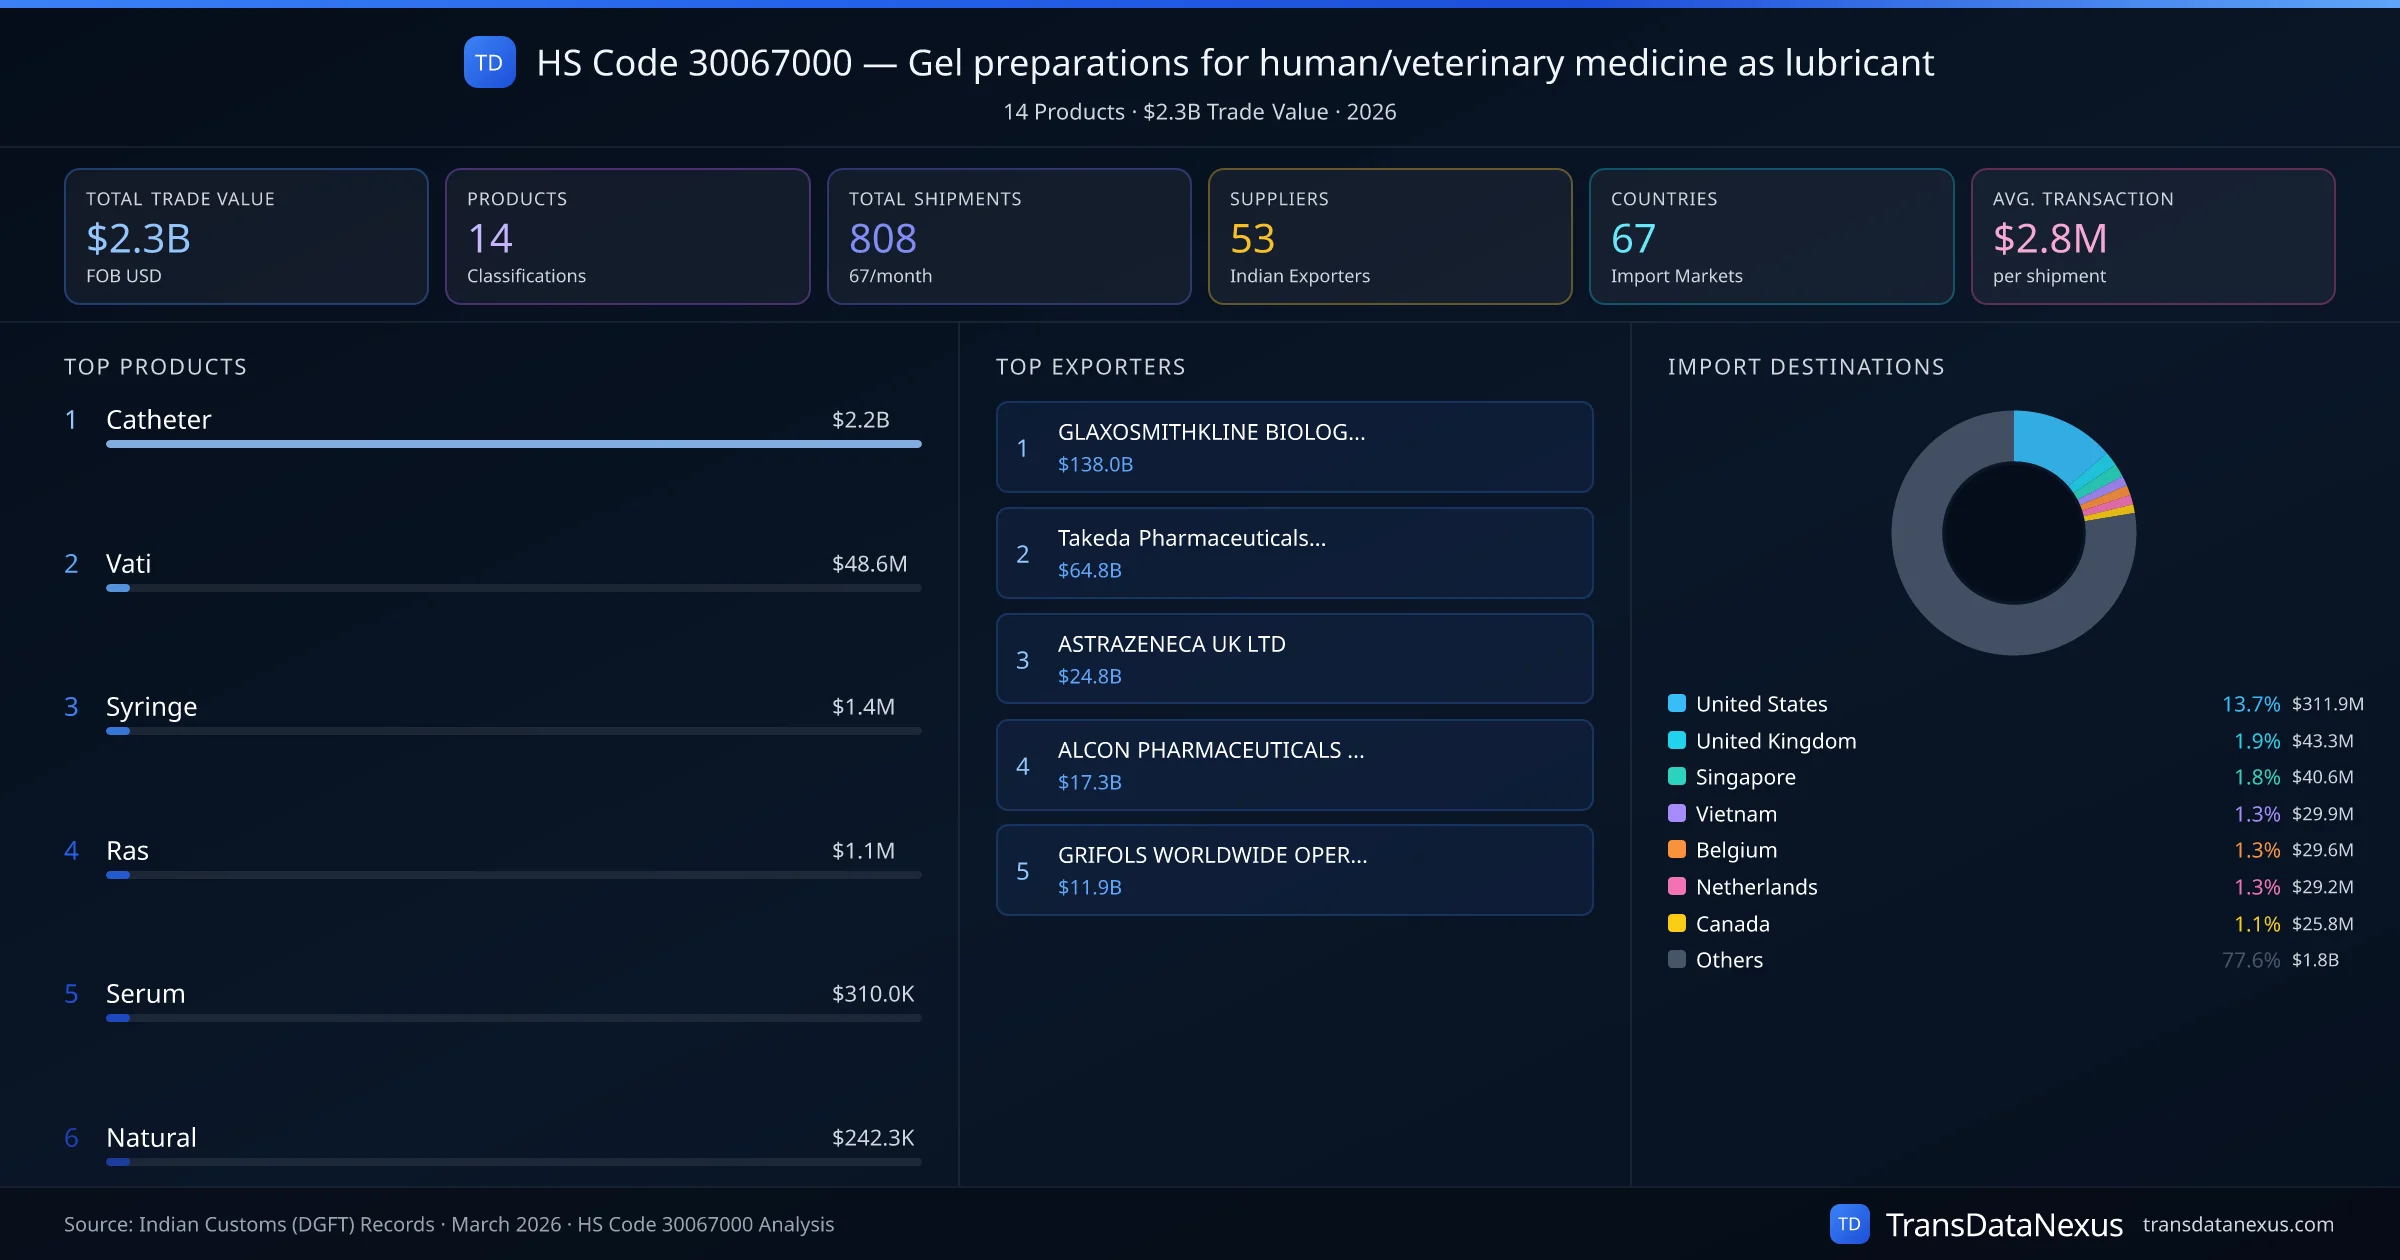Click the United Kingdom legend color square

[1677, 740]
